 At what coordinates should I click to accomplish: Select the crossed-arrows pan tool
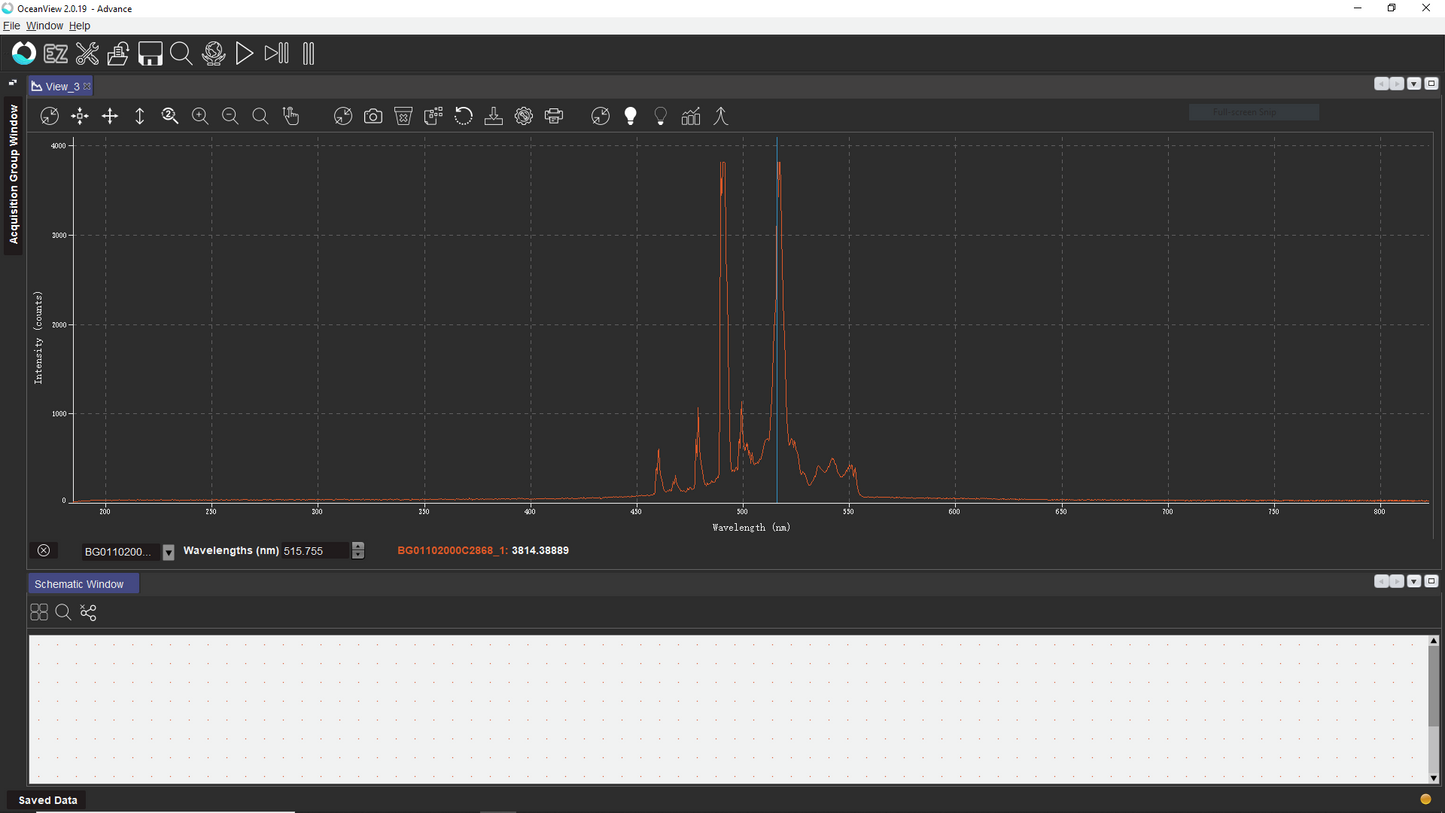[x=110, y=117]
